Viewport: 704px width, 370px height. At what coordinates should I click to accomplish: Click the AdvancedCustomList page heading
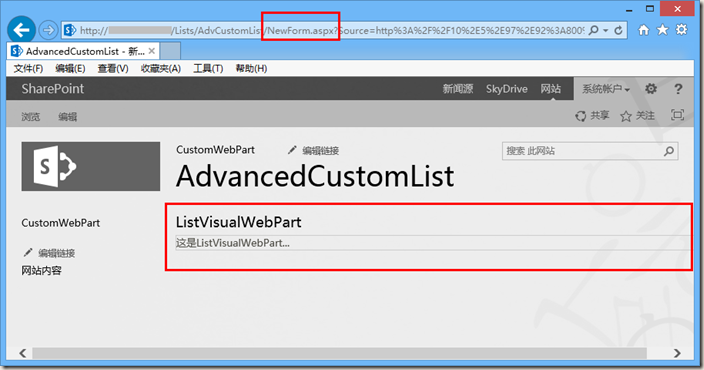[x=315, y=176]
